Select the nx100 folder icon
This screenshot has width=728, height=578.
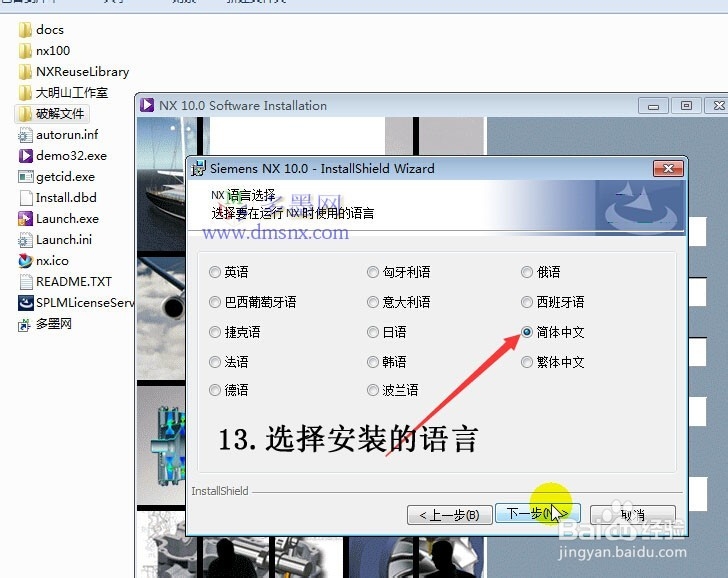pyautogui.click(x=25, y=51)
